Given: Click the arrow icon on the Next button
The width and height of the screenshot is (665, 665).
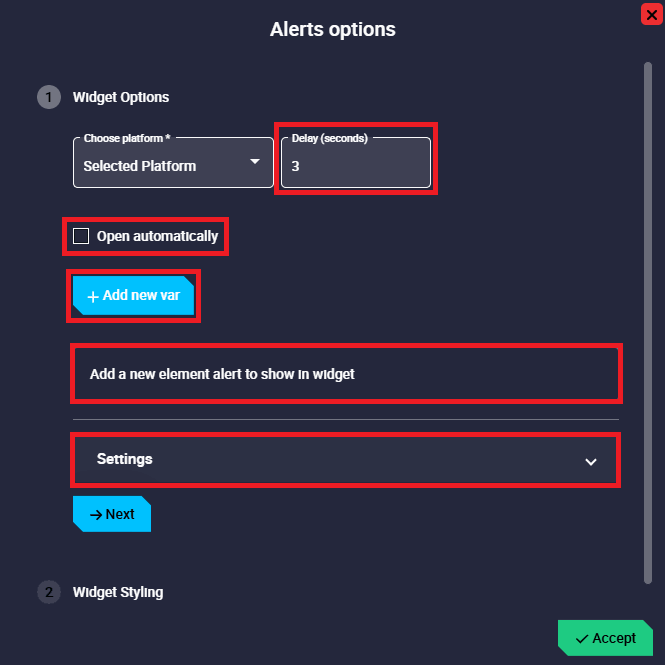Looking at the screenshot, I should 96,514.
